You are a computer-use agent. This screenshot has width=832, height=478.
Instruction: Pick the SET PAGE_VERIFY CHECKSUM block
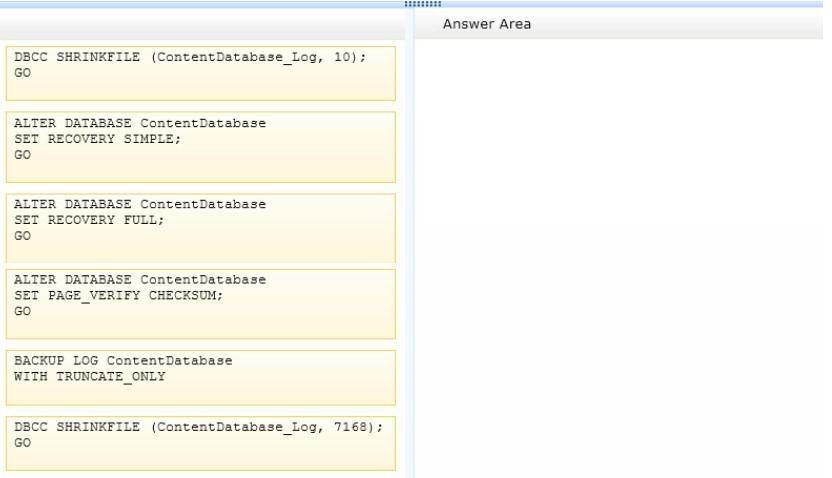[201, 304]
